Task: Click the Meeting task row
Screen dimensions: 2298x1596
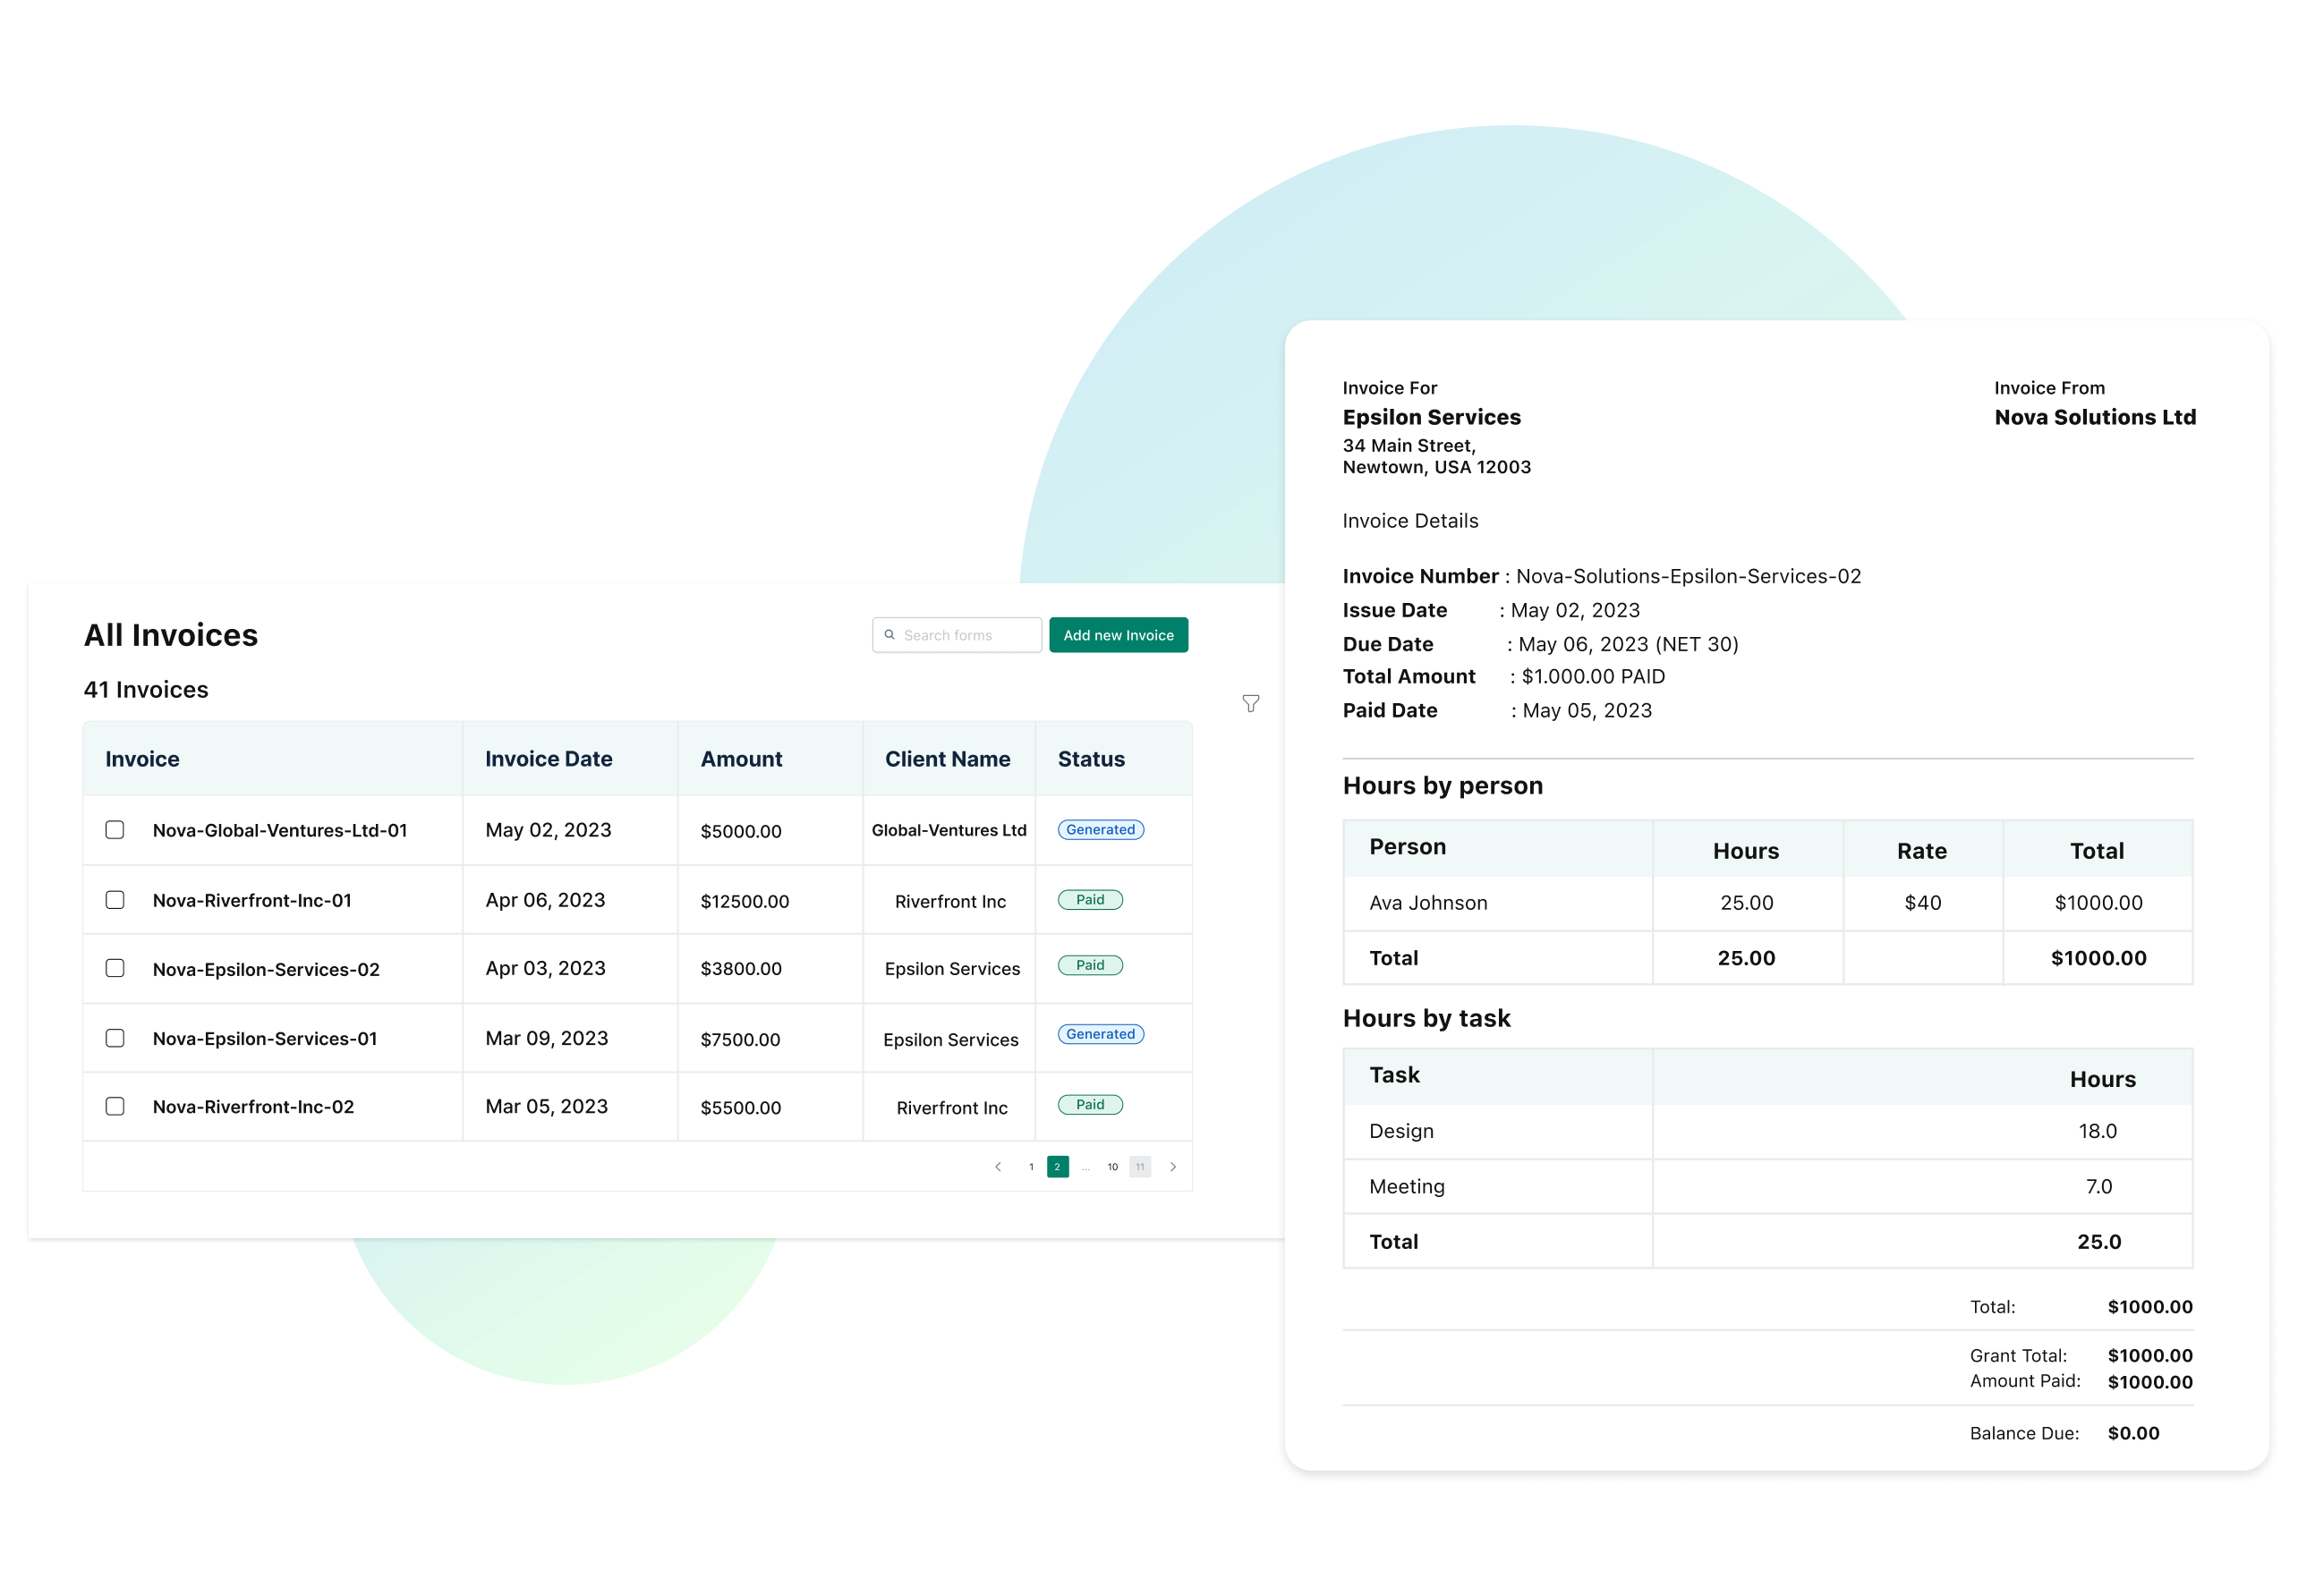Action: (1767, 1186)
